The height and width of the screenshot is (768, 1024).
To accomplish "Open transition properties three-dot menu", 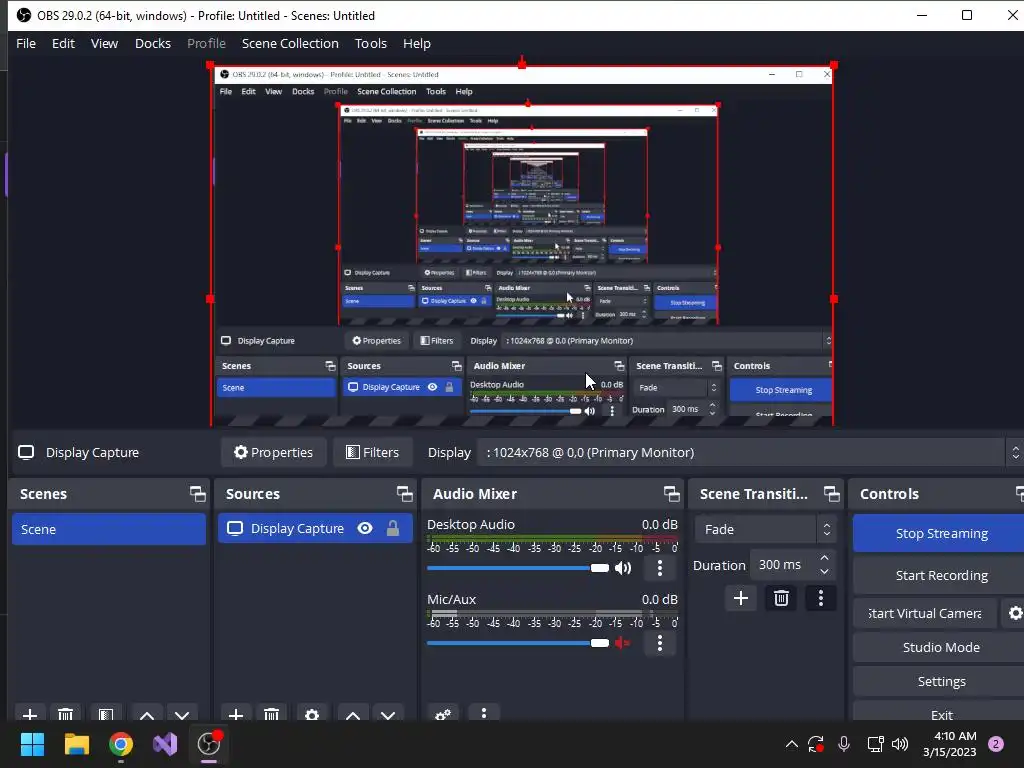I will pos(821,598).
